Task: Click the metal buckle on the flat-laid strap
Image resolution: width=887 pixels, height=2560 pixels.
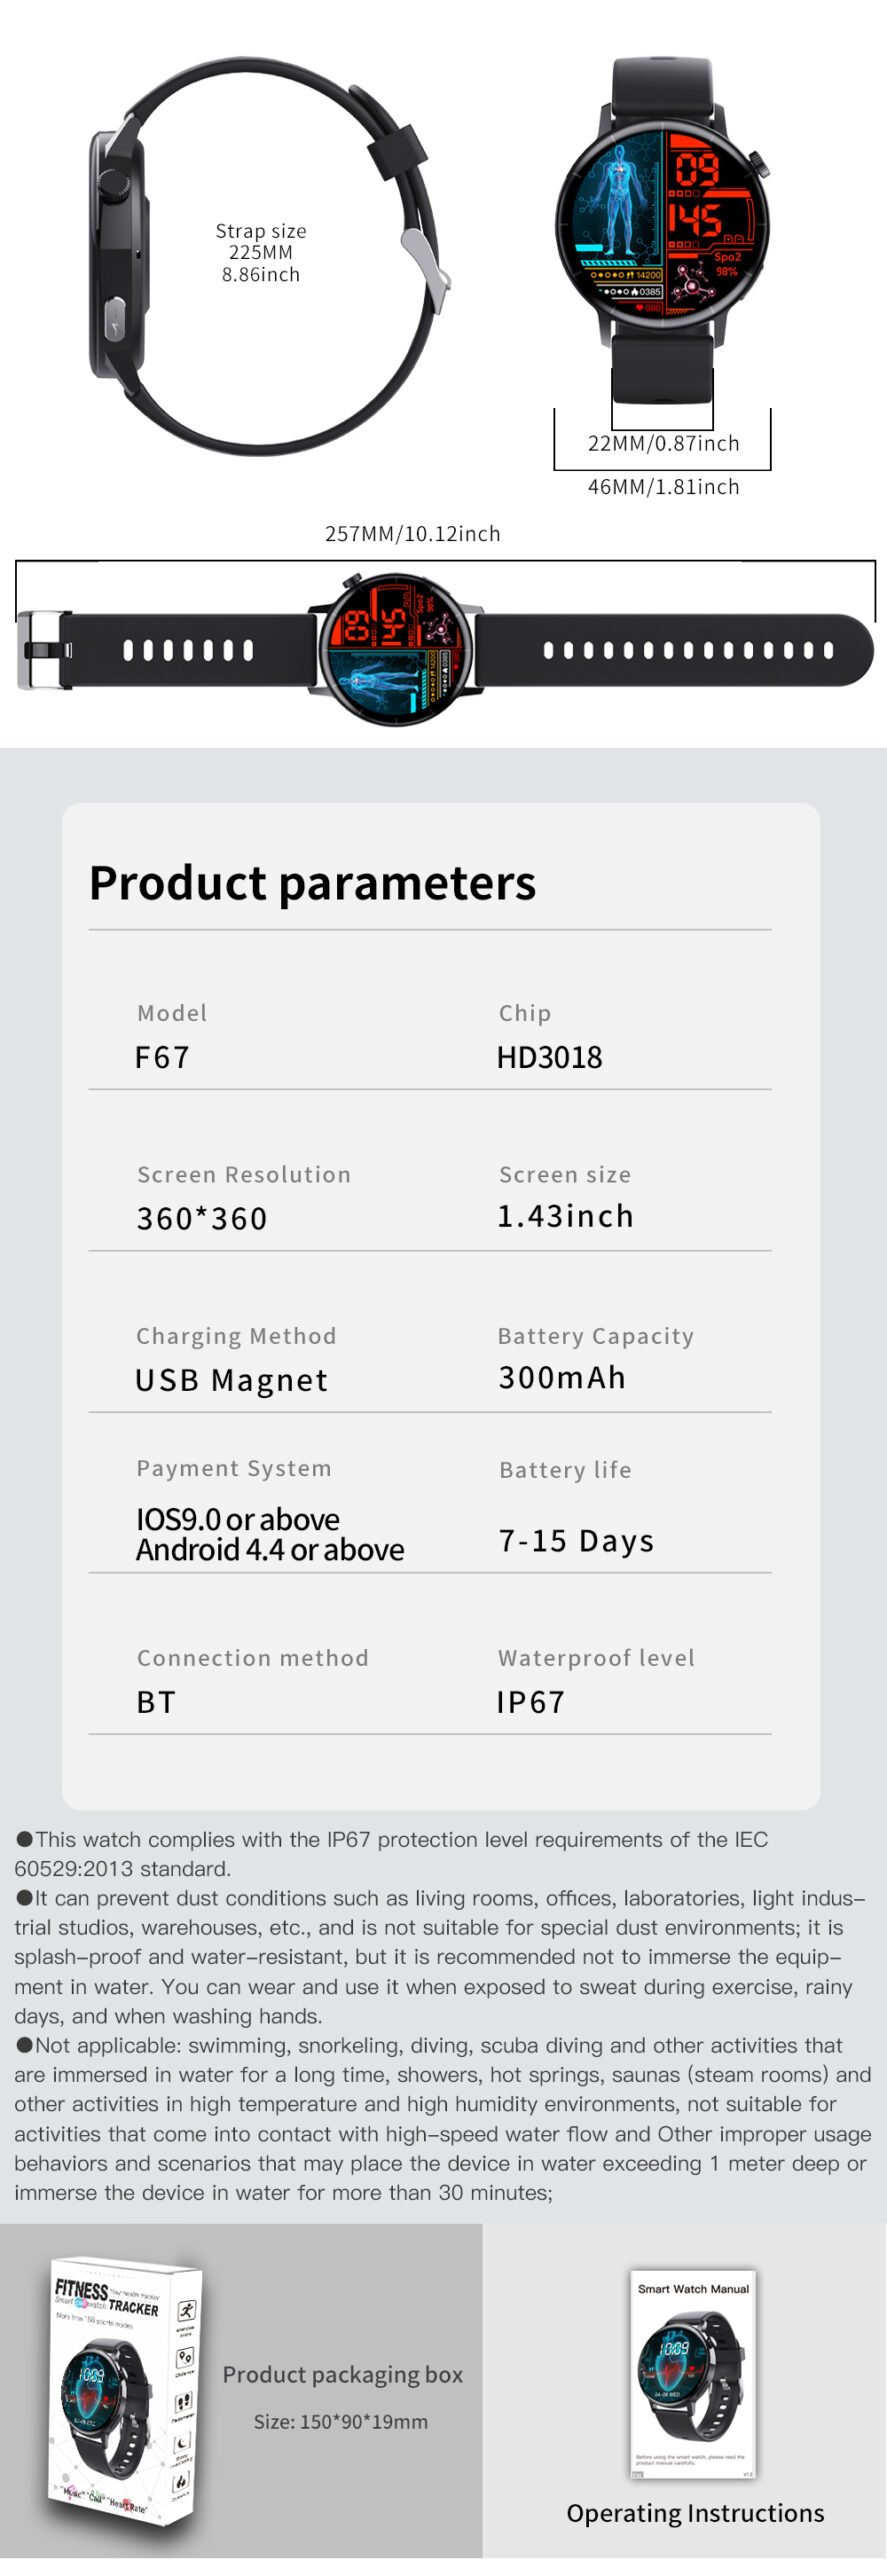Action: (x=42, y=650)
